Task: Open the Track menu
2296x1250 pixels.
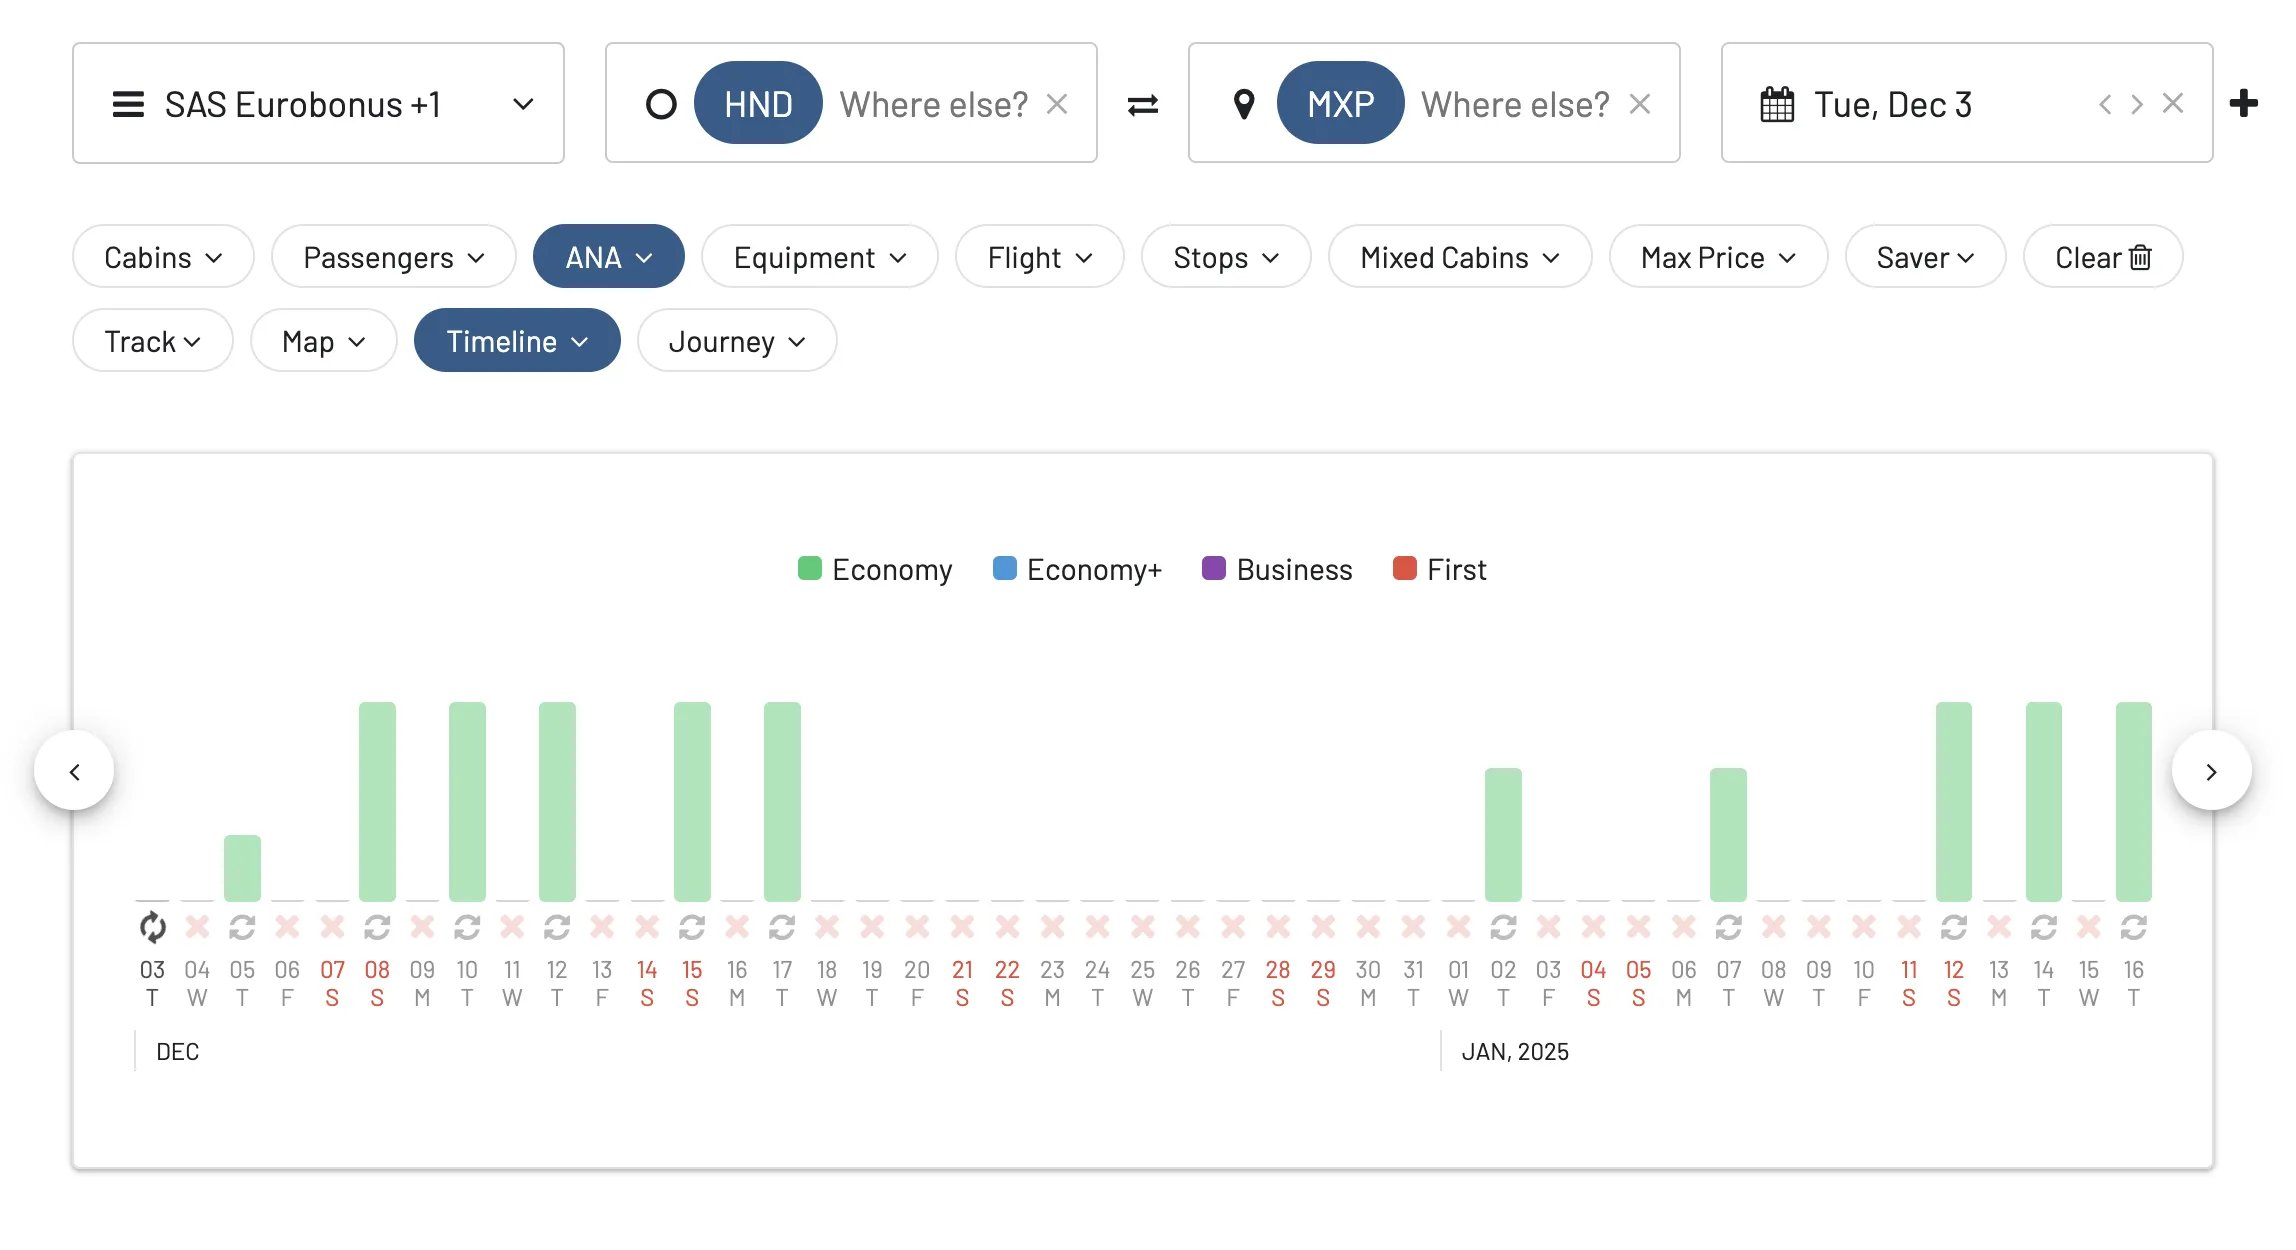Action: pos(153,341)
